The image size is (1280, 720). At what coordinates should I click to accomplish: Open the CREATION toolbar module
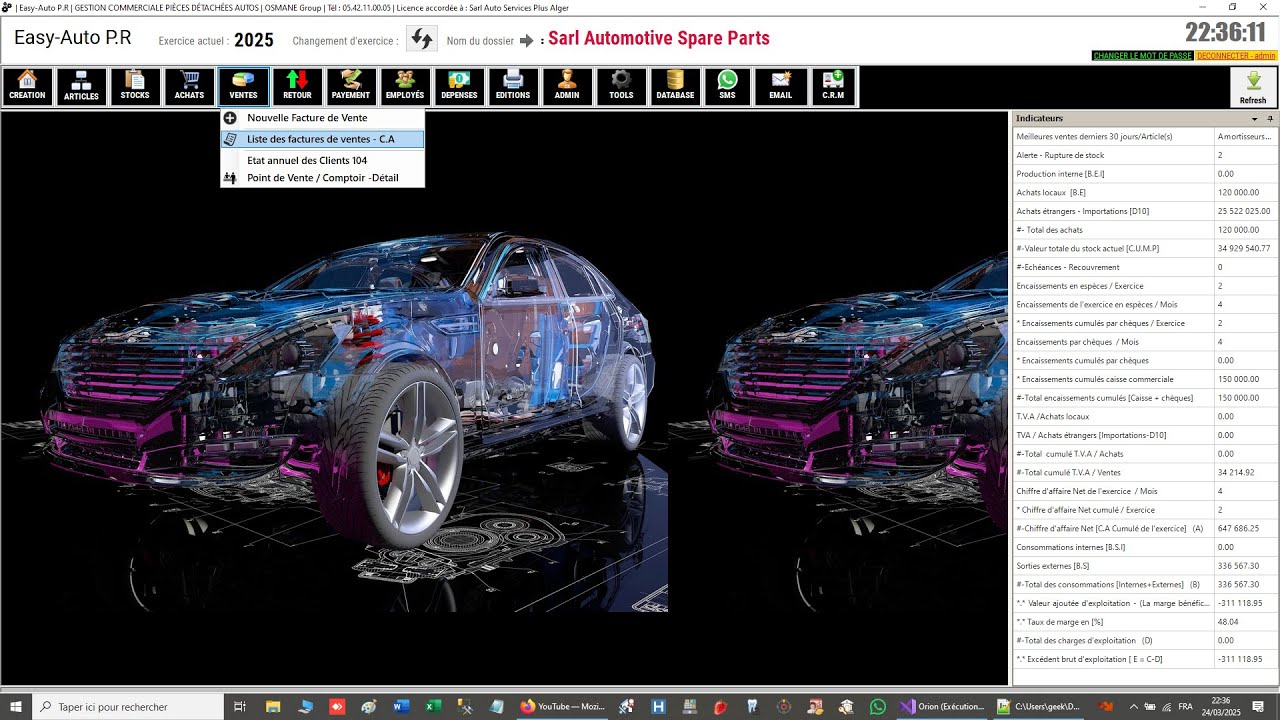[27, 87]
